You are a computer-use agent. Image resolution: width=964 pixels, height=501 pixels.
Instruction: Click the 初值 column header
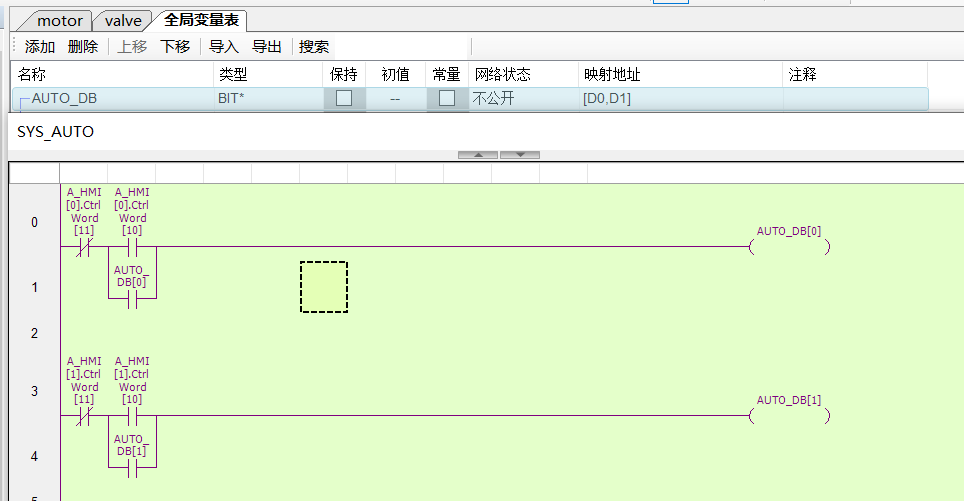395,74
